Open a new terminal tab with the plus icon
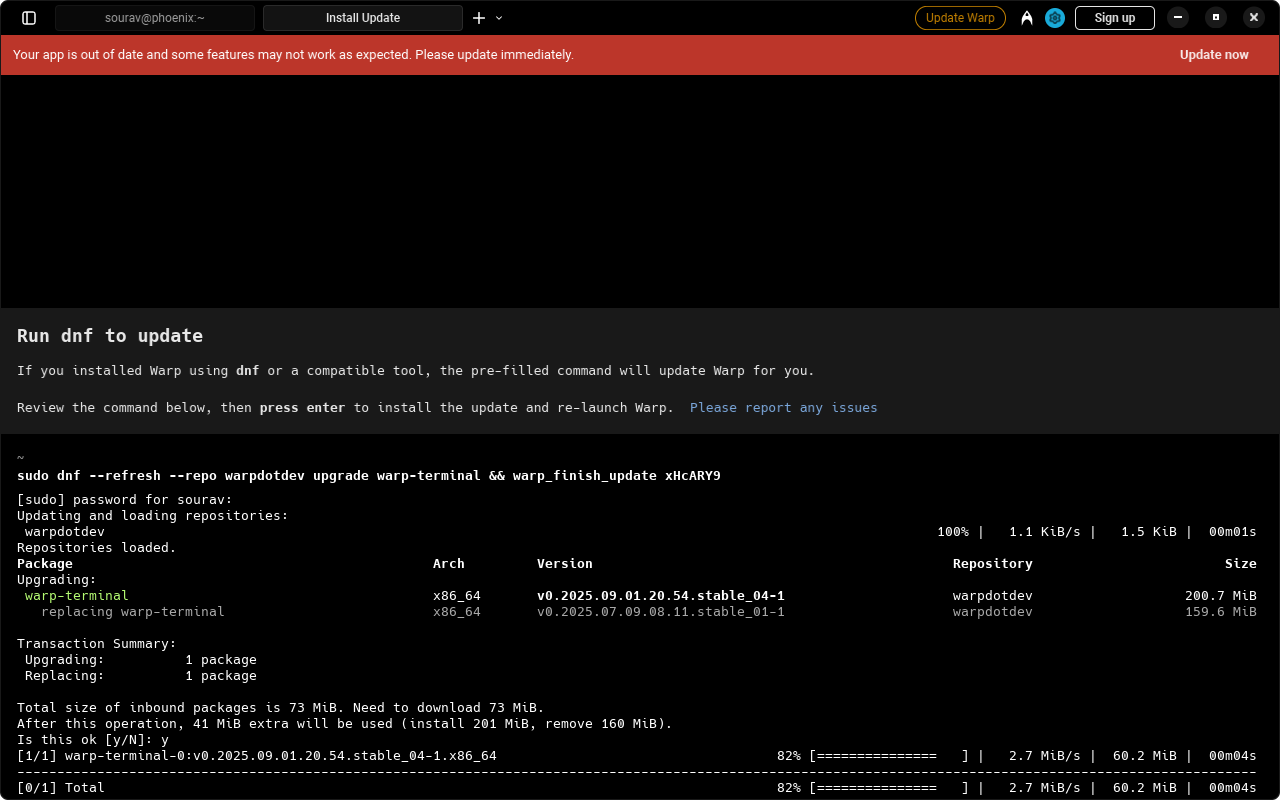Image resolution: width=1280 pixels, height=800 pixels. (x=478, y=17)
